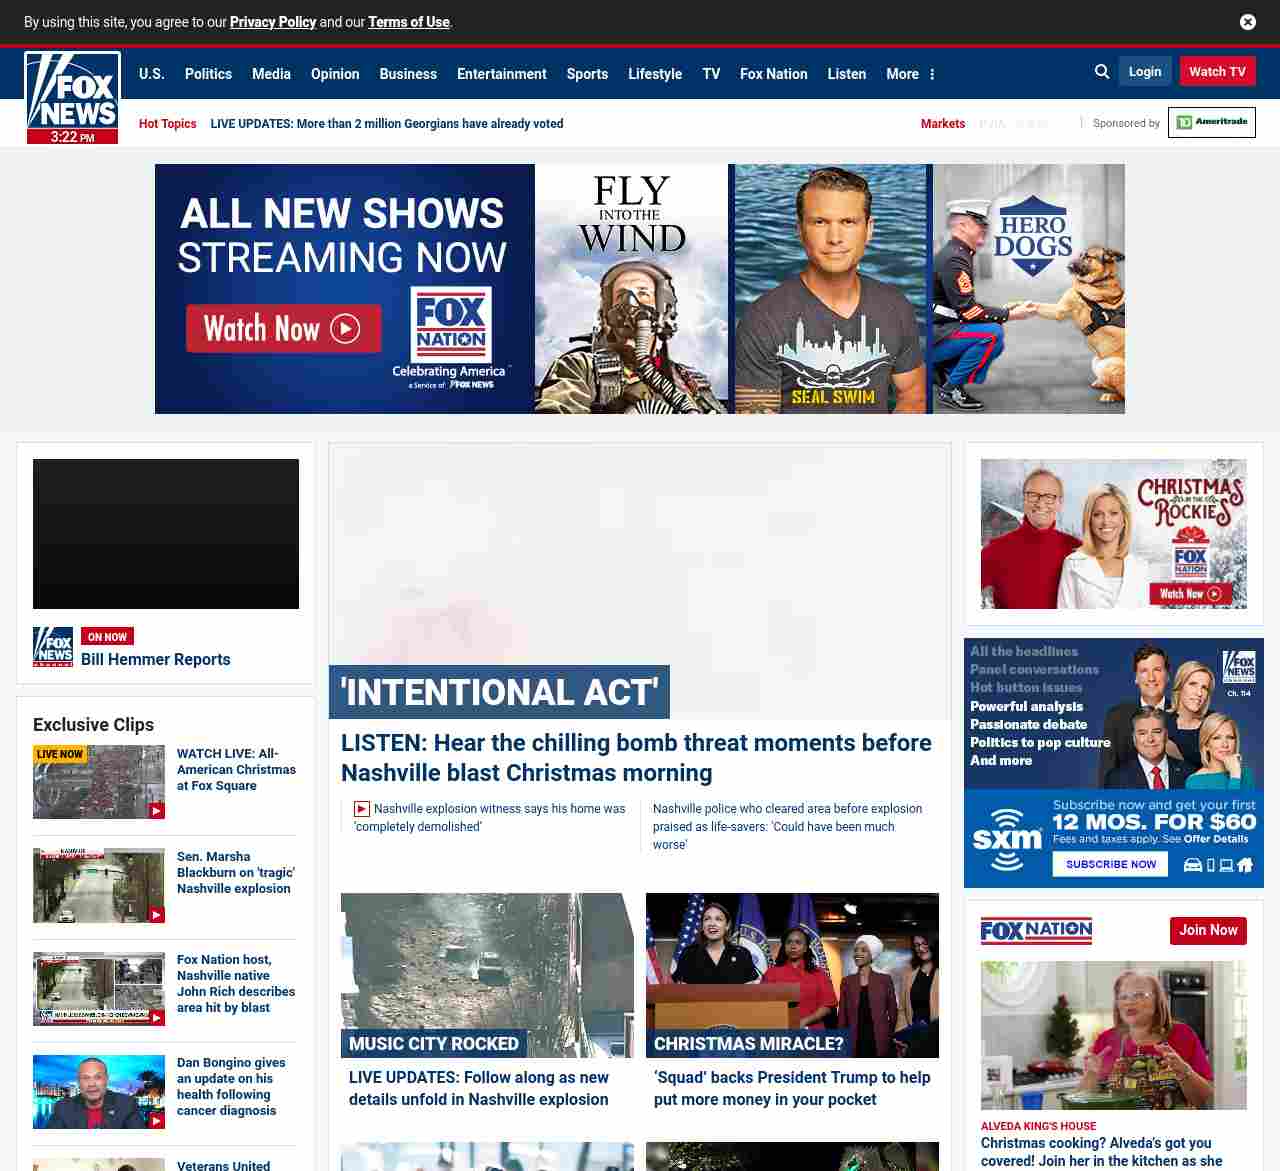Open the Privacy Policy link

(273, 22)
